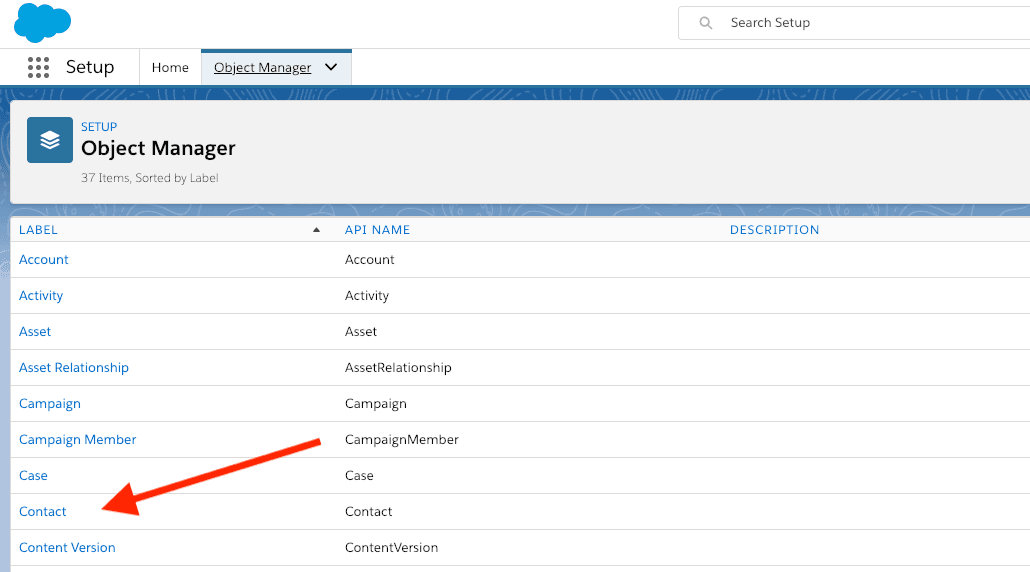Open the Campaign object link
Image resolution: width=1030 pixels, height=572 pixels.
tap(50, 404)
